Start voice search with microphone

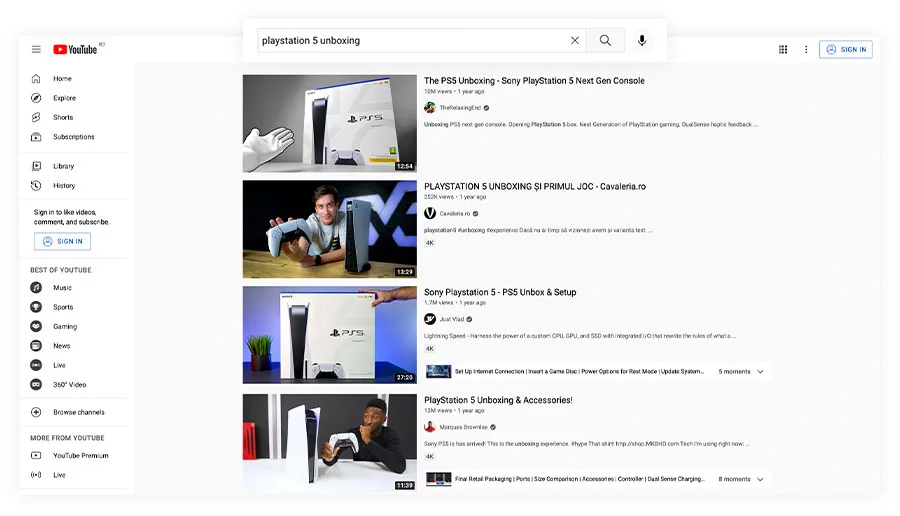click(x=642, y=40)
